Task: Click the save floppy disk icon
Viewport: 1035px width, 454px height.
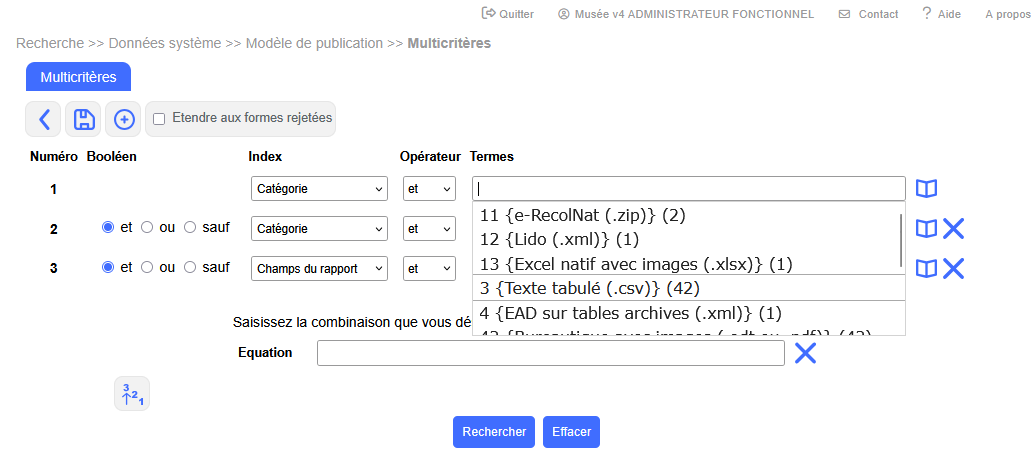Action: (84, 120)
